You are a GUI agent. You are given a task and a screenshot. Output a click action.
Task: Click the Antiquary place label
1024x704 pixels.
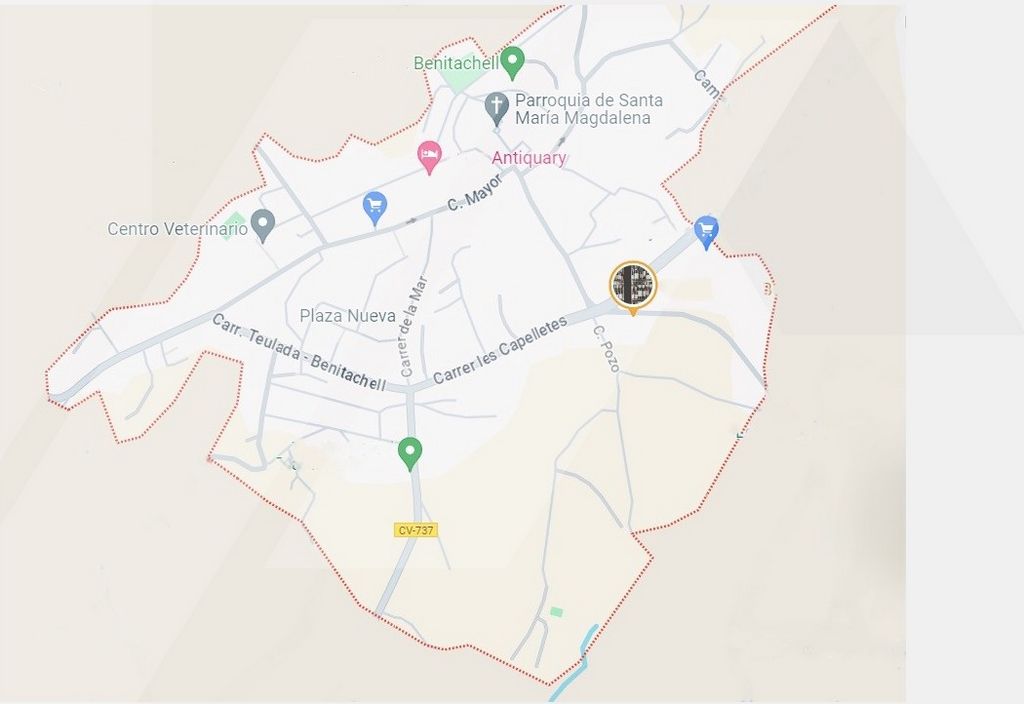point(529,157)
